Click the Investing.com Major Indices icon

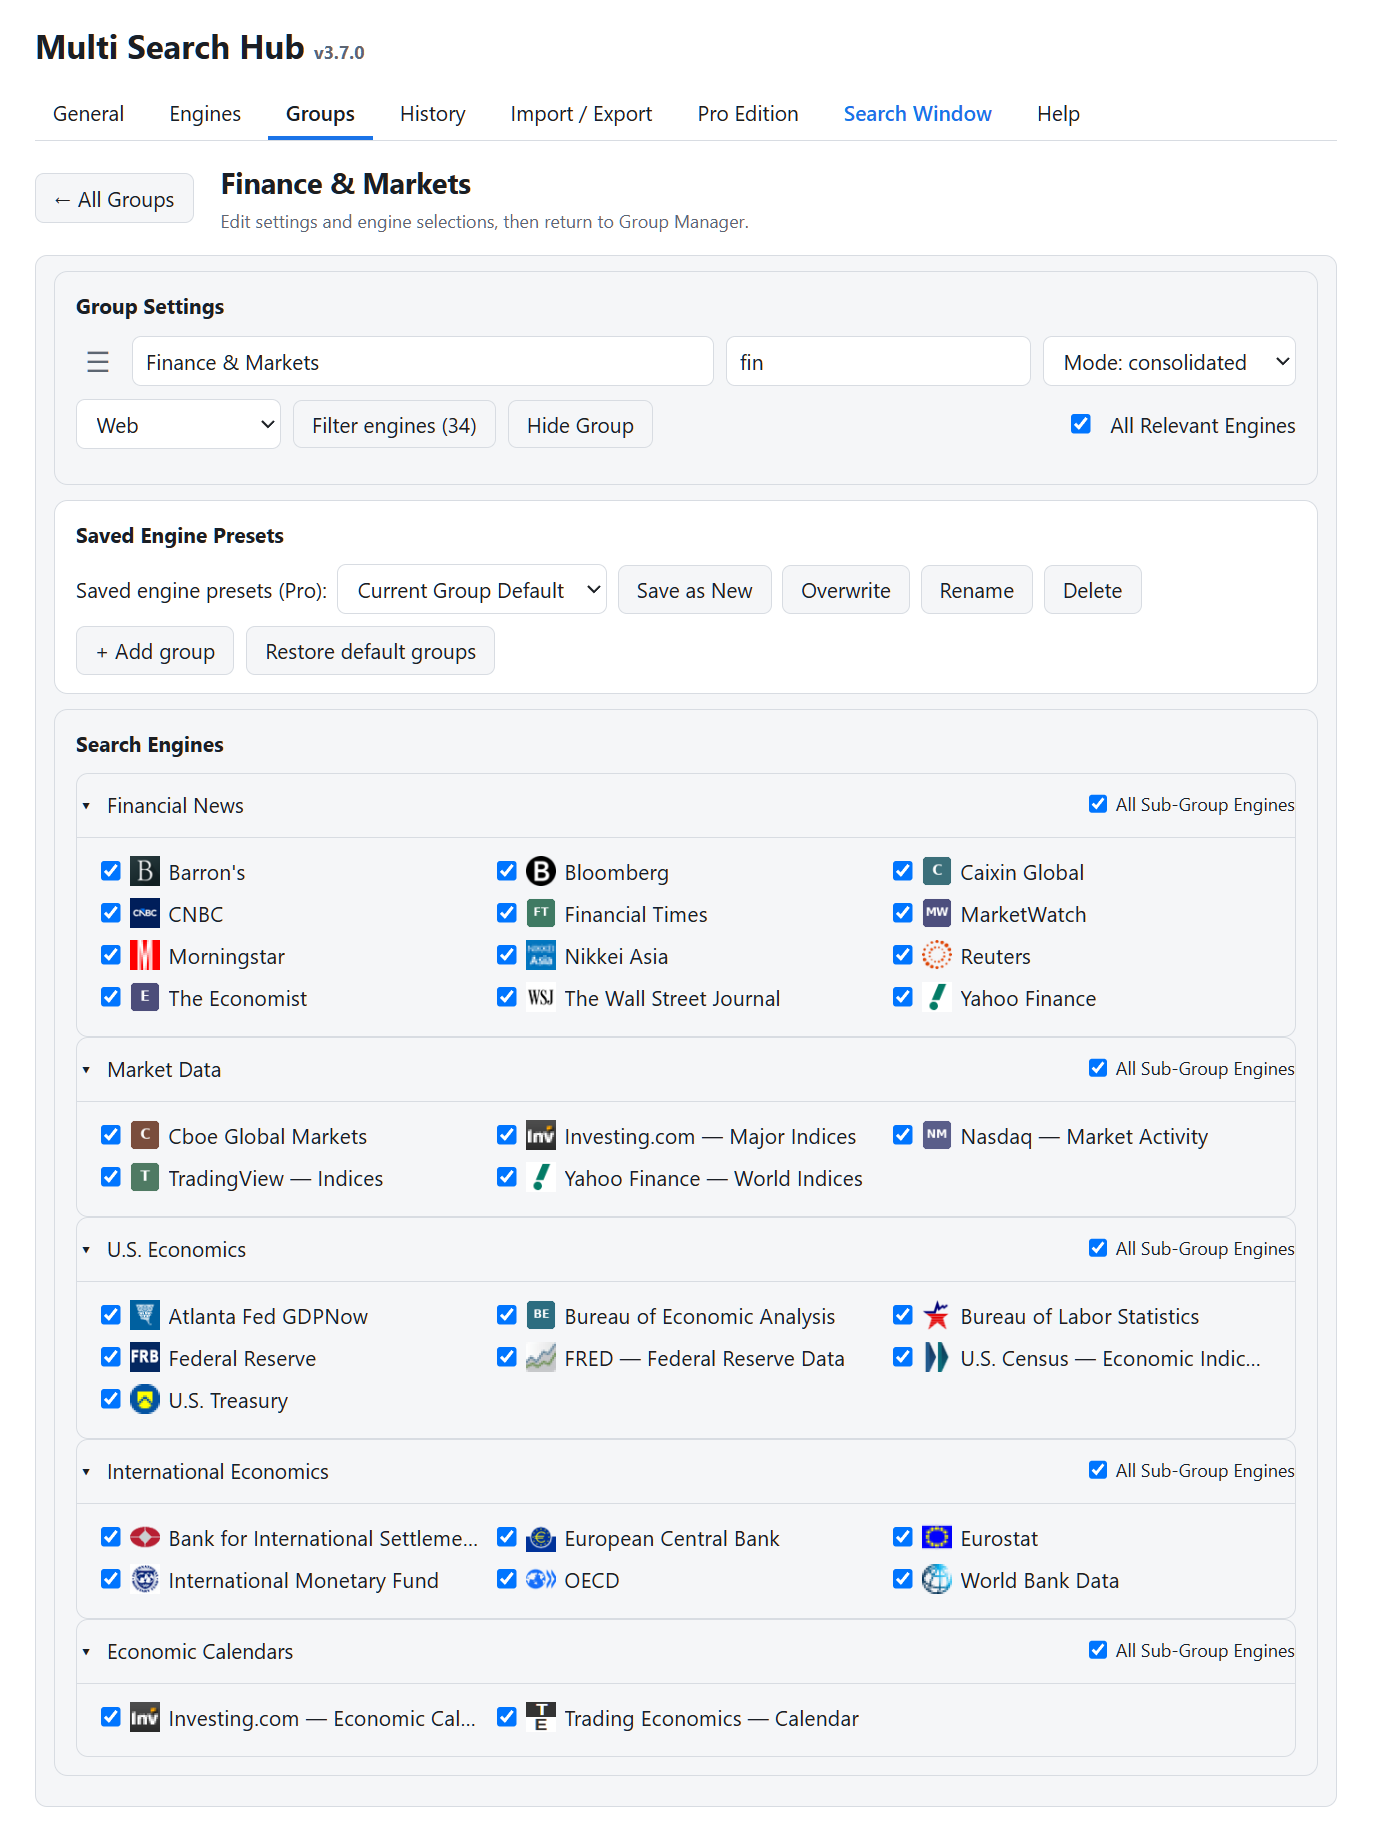541,1136
